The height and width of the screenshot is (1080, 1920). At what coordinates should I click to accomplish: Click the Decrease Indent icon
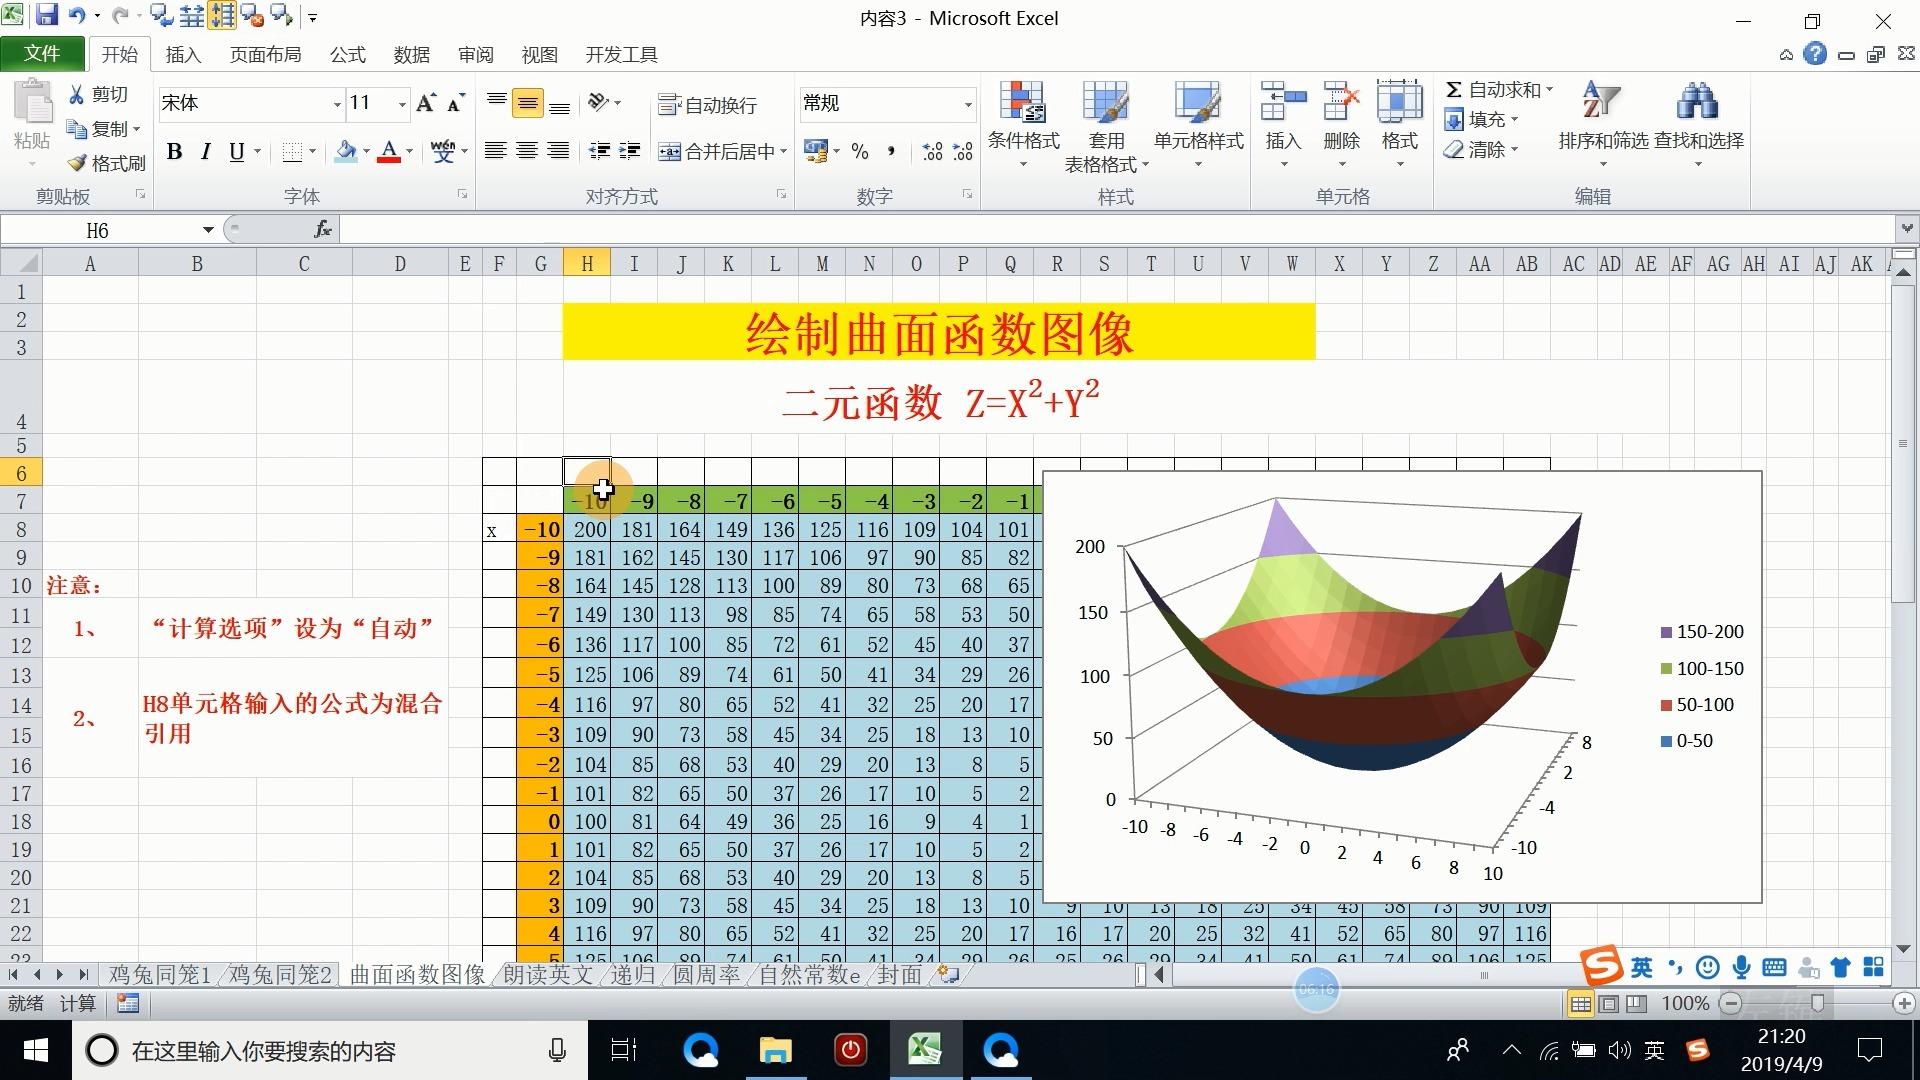(x=600, y=151)
